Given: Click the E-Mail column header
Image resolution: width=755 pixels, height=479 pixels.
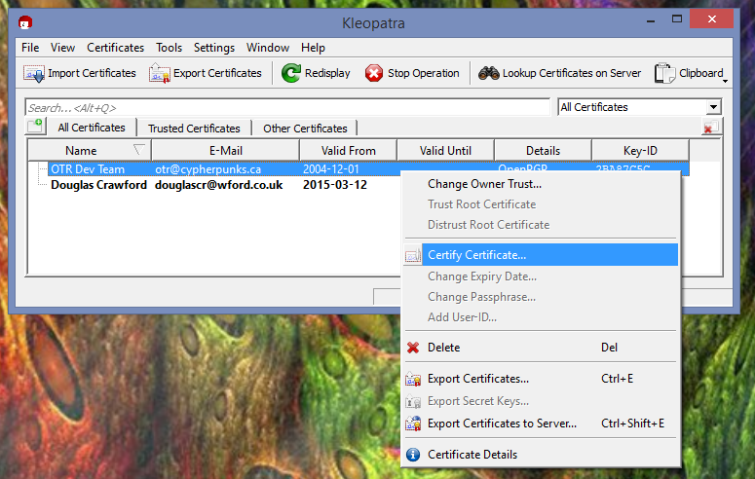Looking at the screenshot, I should [x=226, y=151].
